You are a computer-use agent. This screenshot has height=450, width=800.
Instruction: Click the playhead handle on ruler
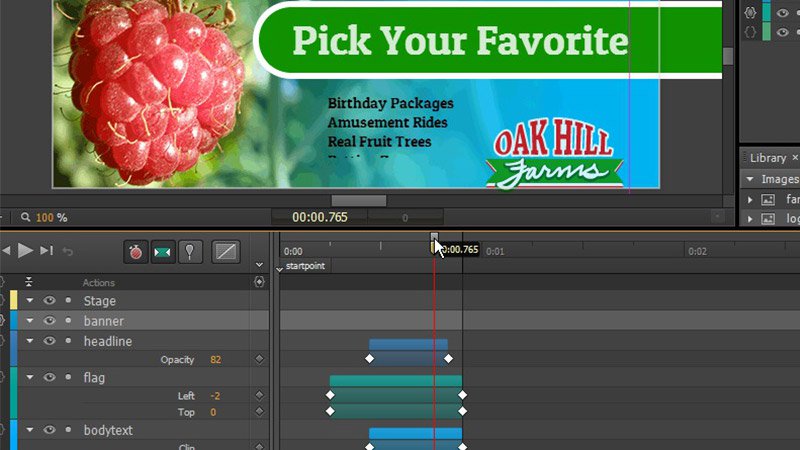tap(434, 238)
